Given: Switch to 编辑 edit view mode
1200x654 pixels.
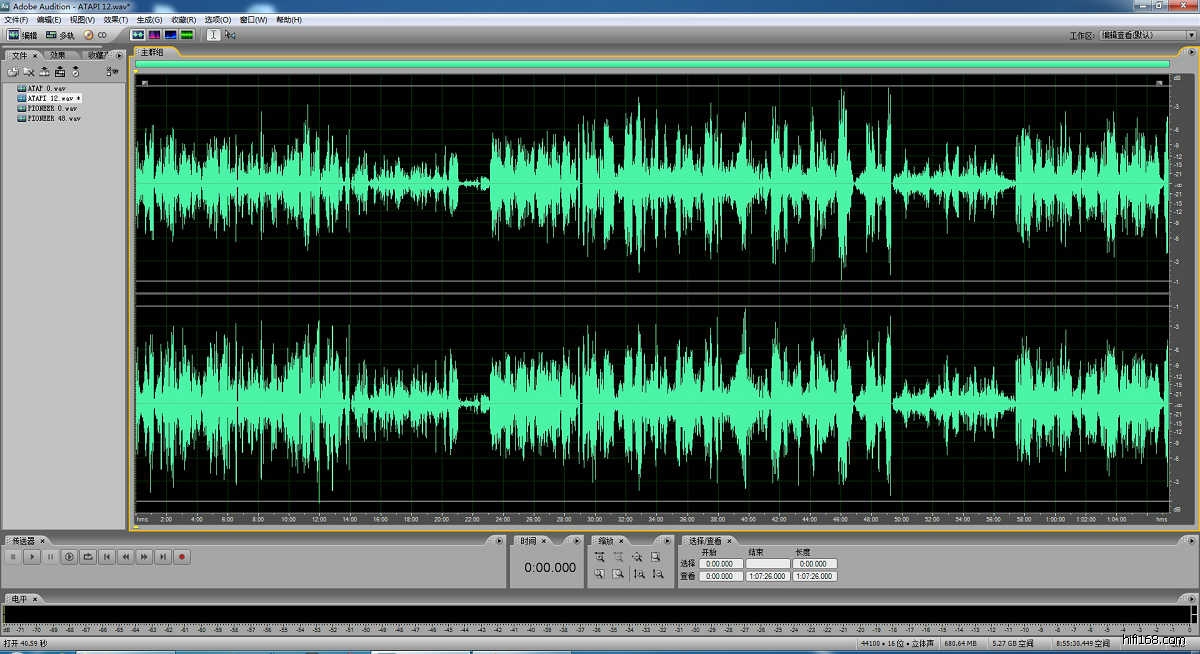Looking at the screenshot, I should 23,35.
